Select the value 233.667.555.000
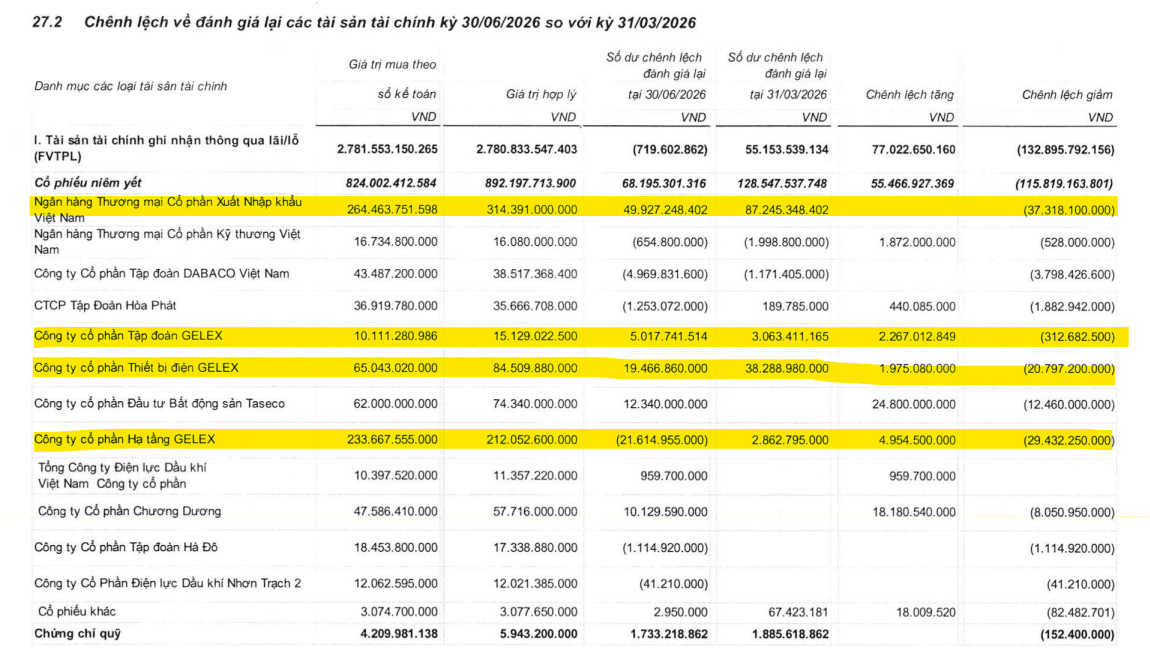The width and height of the screenshot is (1150, 657). 392,440
